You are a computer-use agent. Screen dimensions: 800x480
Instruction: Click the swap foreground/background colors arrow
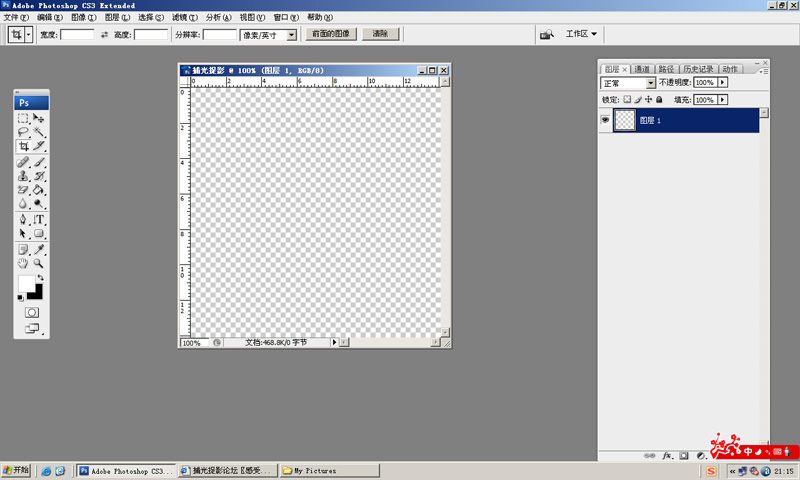[40, 277]
